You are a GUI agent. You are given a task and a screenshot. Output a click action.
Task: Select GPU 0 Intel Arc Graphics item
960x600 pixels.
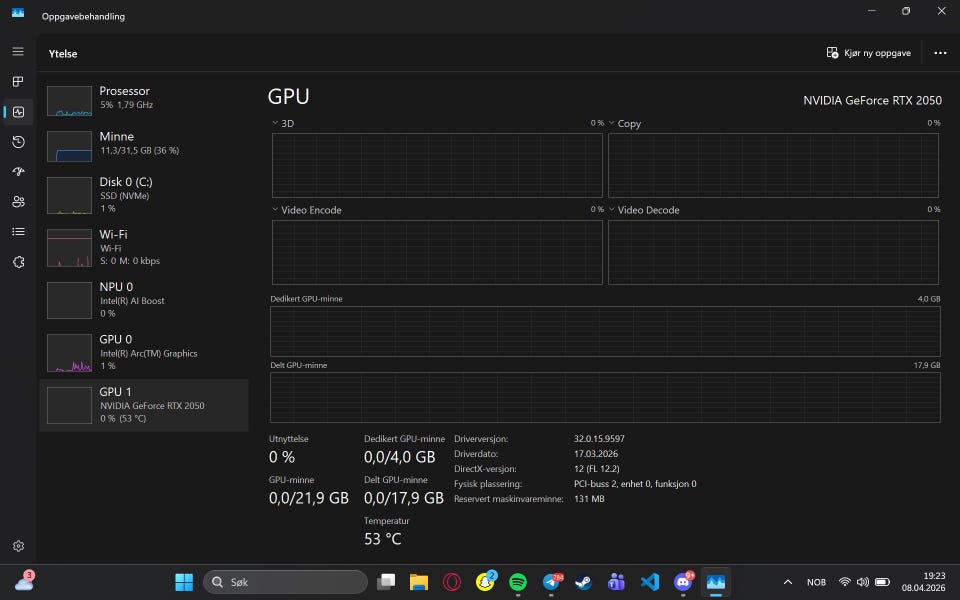click(x=144, y=353)
